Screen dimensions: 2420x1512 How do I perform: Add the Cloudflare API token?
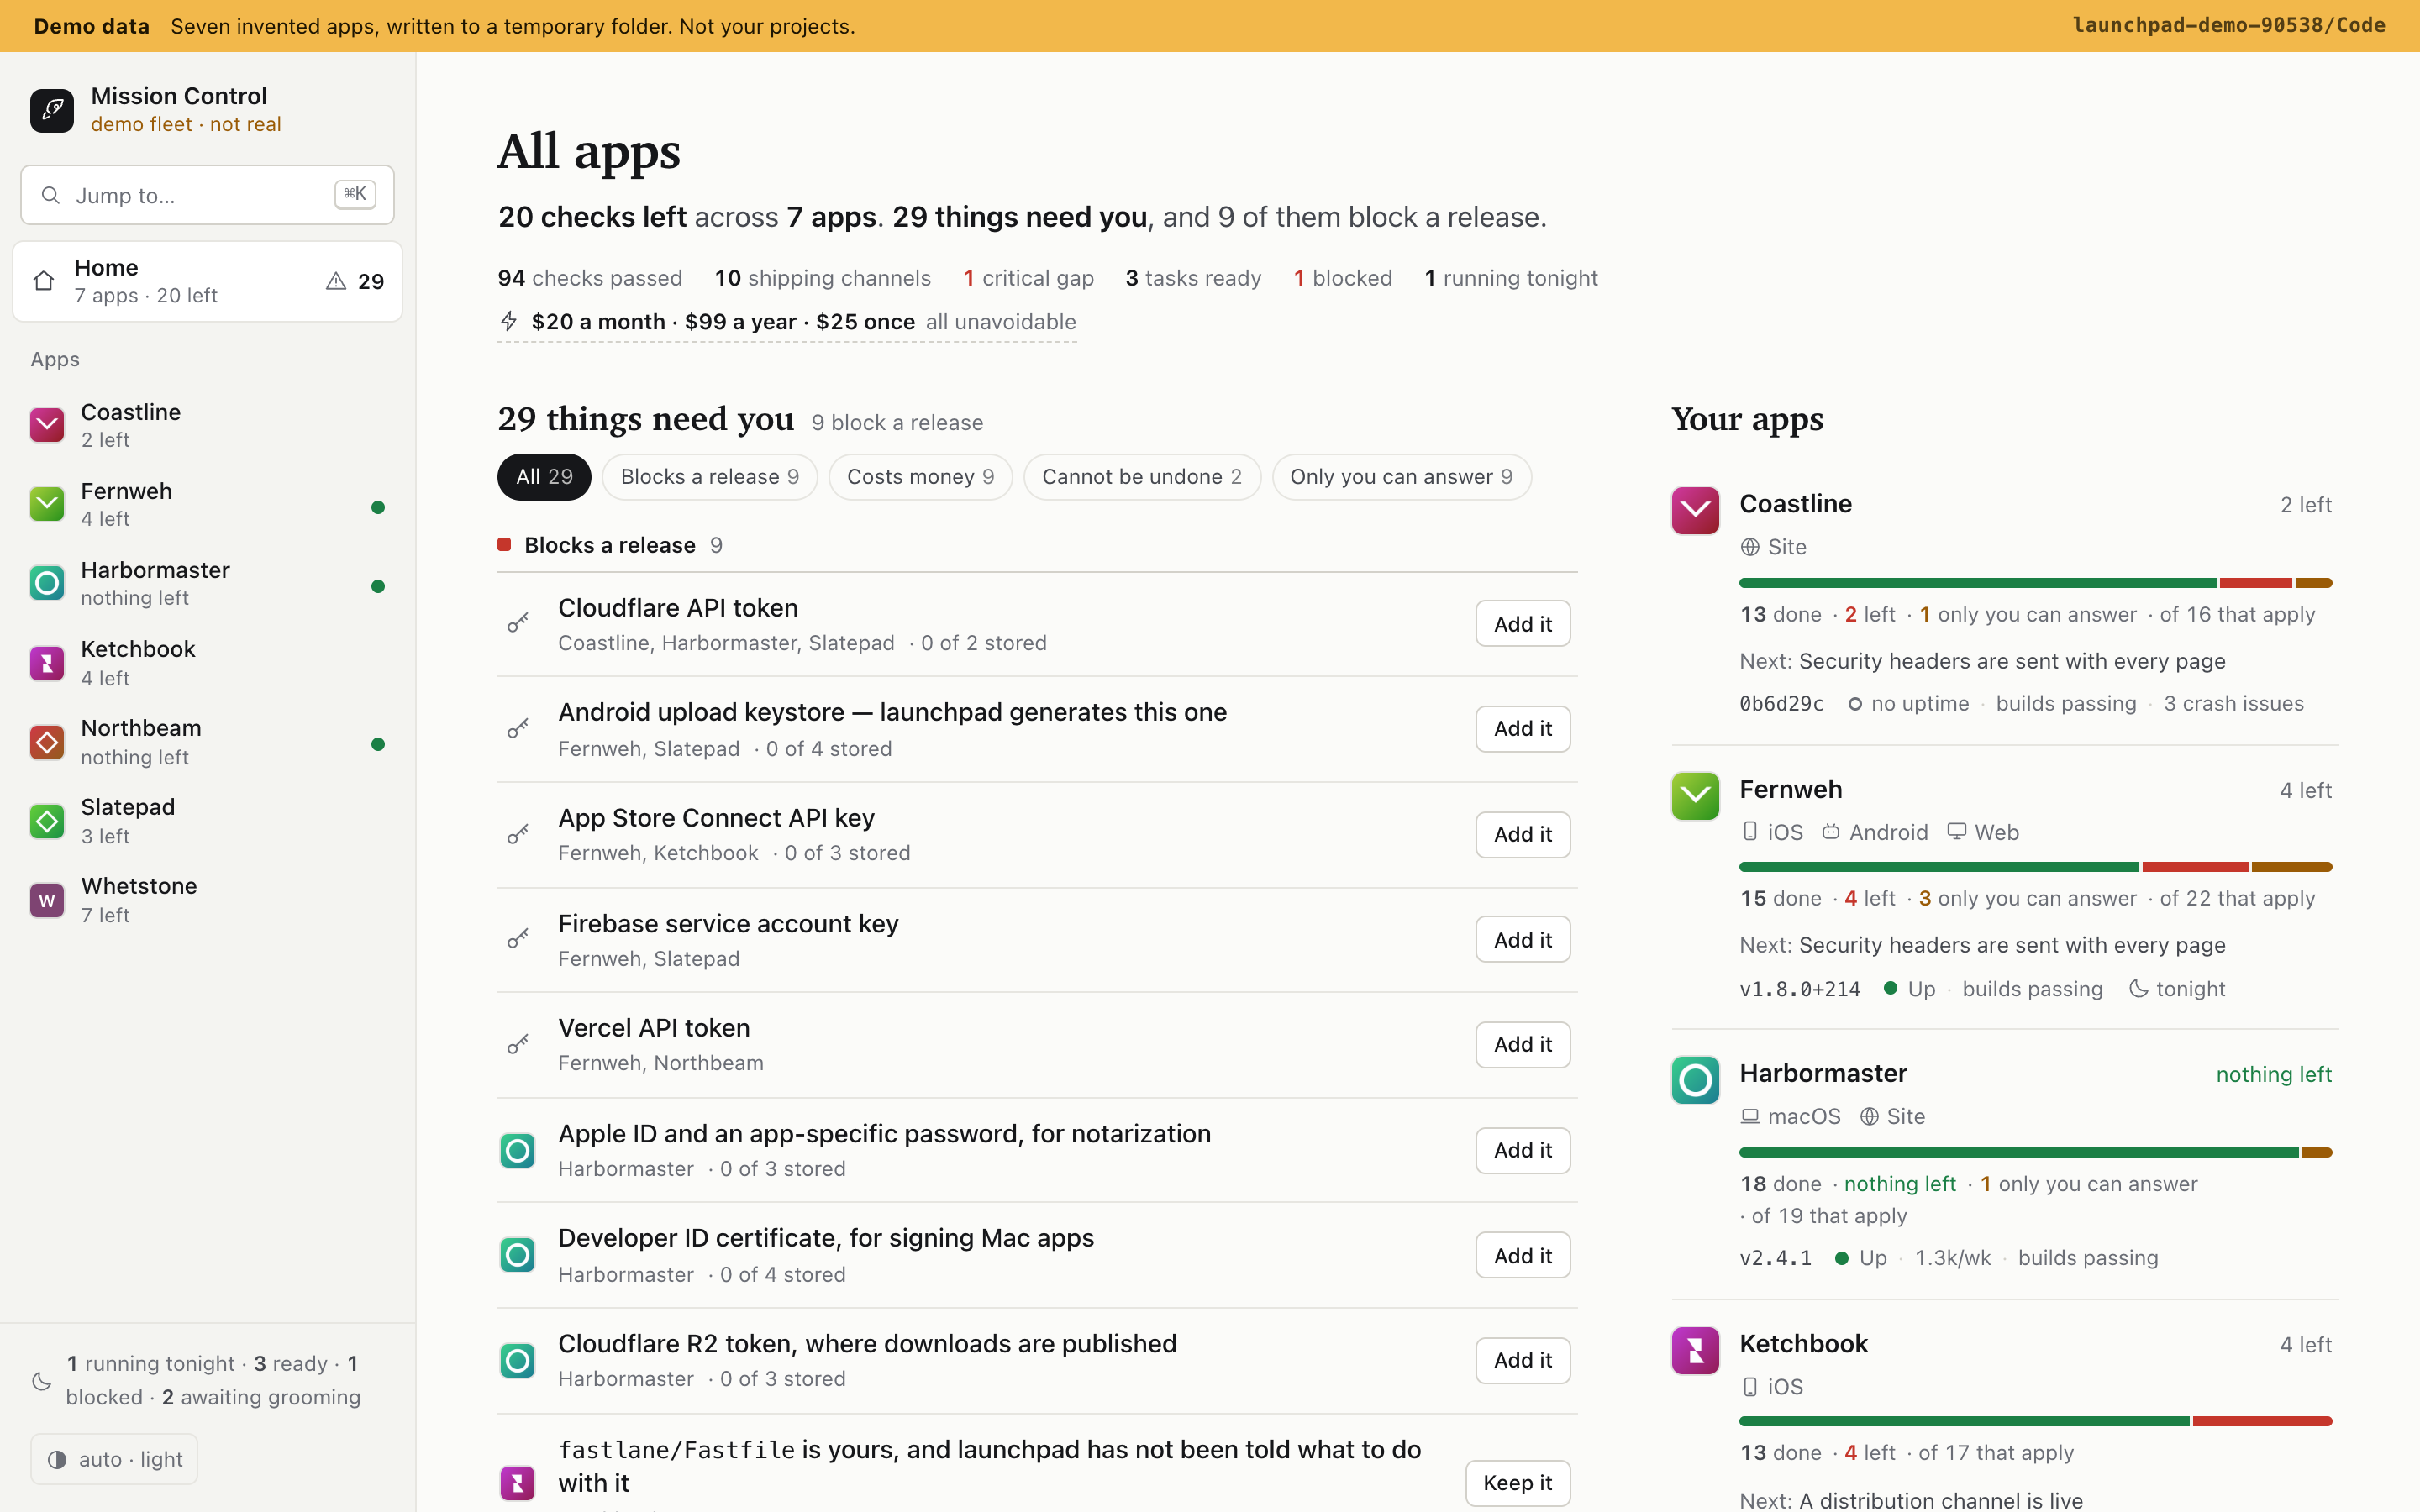coord(1522,624)
